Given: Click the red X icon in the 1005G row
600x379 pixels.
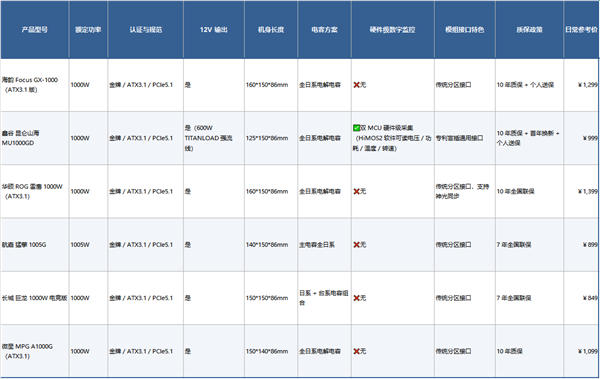Looking at the screenshot, I should (356, 245).
